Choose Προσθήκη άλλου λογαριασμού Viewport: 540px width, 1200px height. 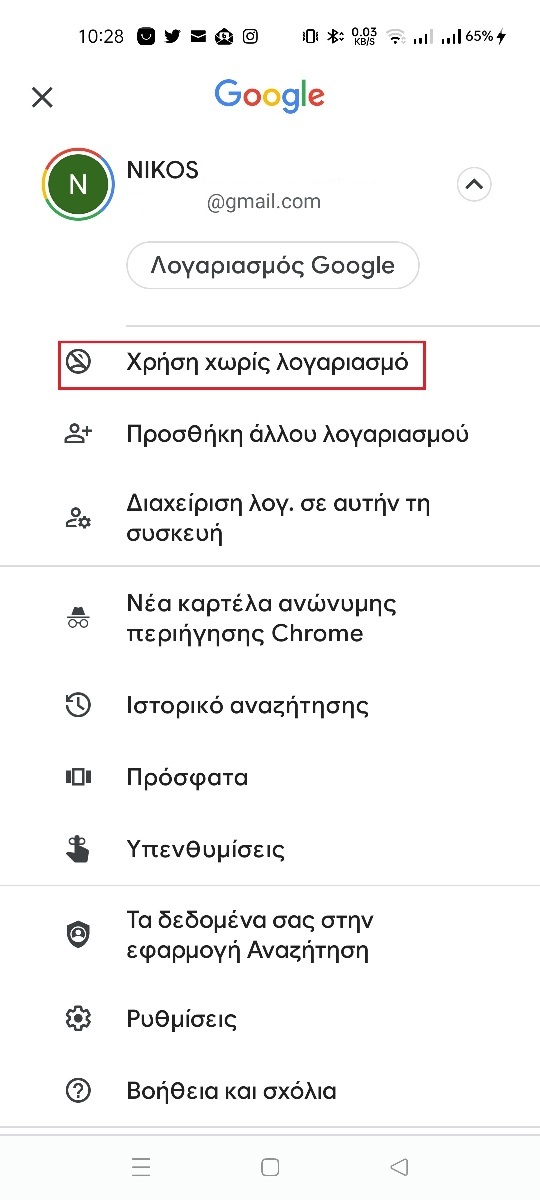coord(270,434)
